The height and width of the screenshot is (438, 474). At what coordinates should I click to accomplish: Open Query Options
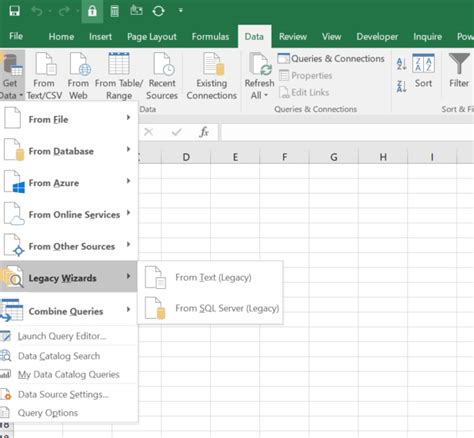tap(69, 413)
